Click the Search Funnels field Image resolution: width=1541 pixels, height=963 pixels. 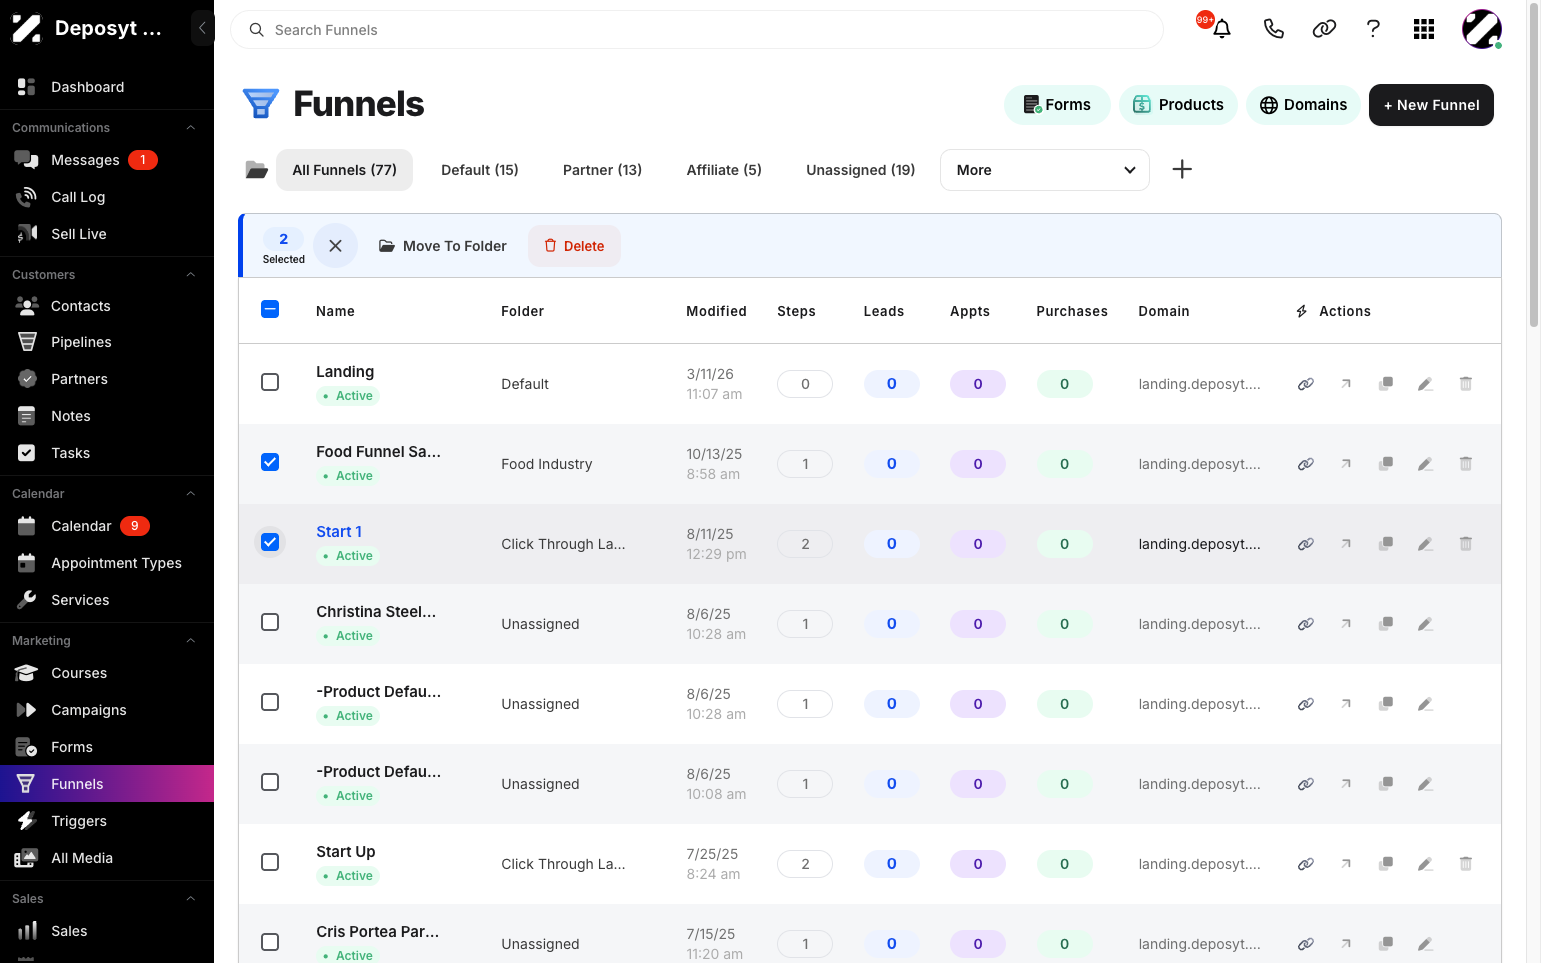point(697,30)
